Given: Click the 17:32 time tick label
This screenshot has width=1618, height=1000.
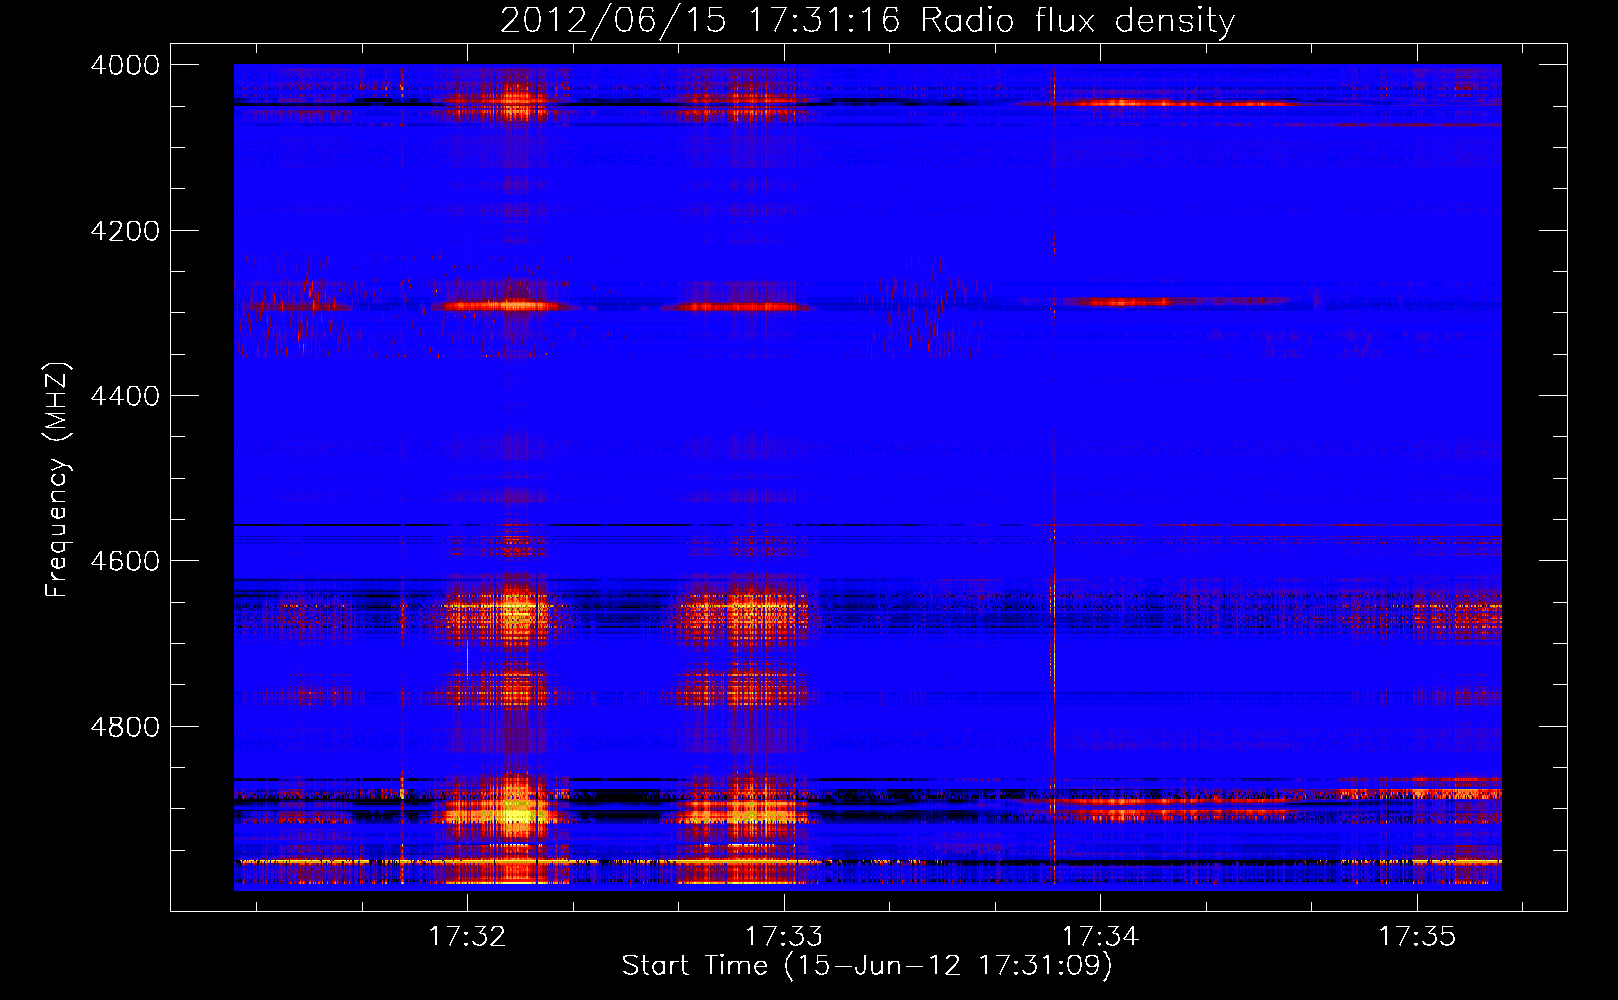Looking at the screenshot, I should [x=468, y=936].
